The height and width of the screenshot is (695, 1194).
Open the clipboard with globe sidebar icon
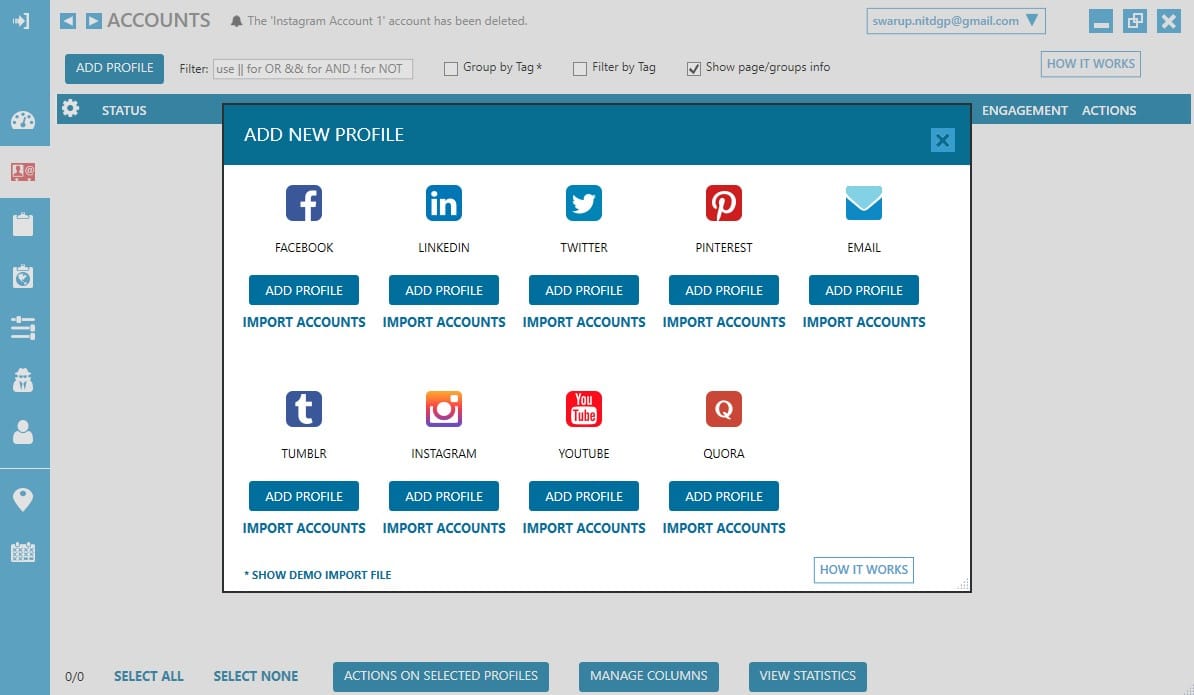(23, 276)
